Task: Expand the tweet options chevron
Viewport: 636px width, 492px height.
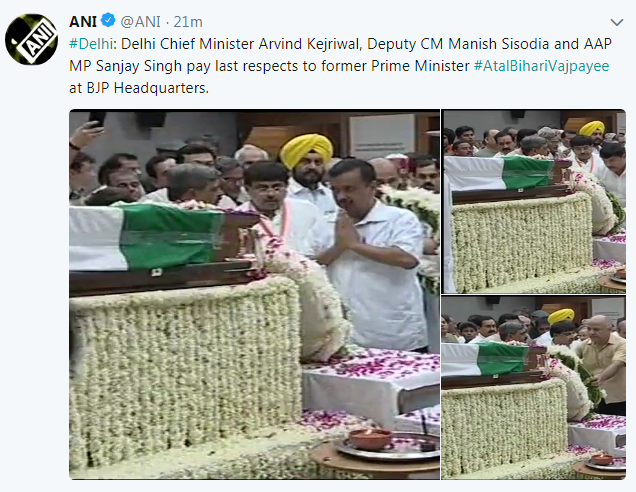Action: pos(617,22)
